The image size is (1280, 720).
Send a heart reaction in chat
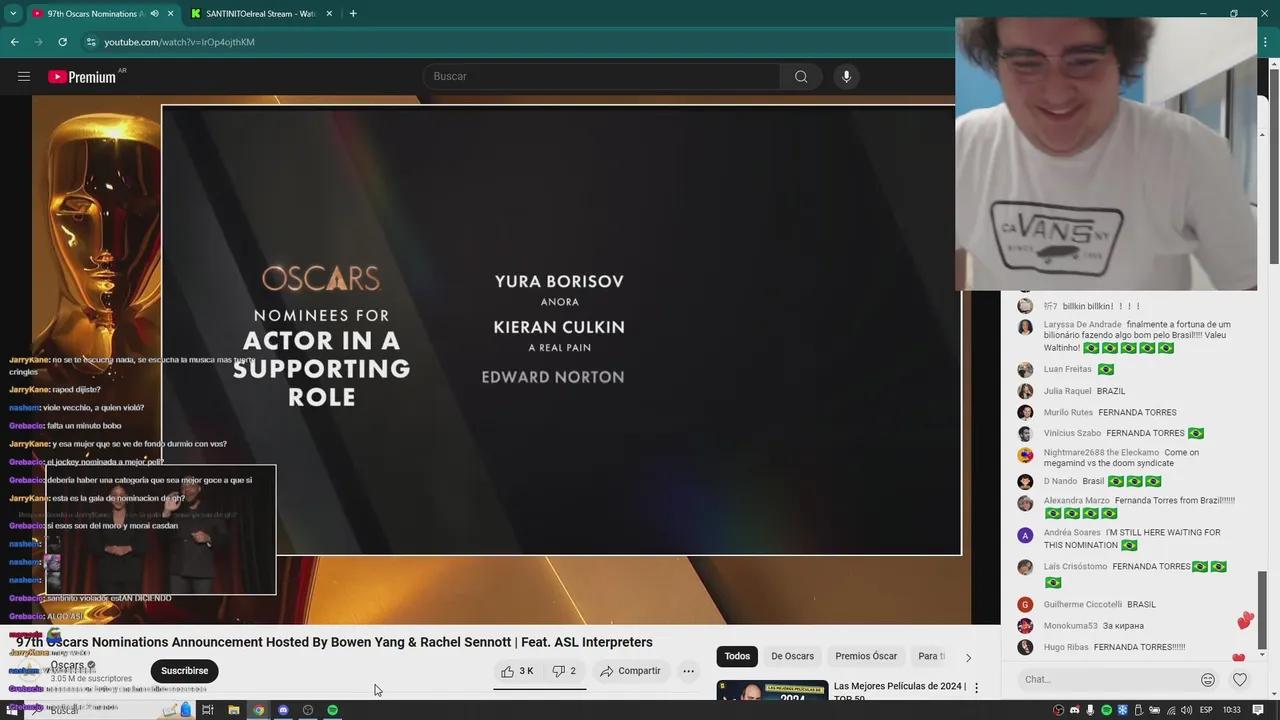point(1240,680)
